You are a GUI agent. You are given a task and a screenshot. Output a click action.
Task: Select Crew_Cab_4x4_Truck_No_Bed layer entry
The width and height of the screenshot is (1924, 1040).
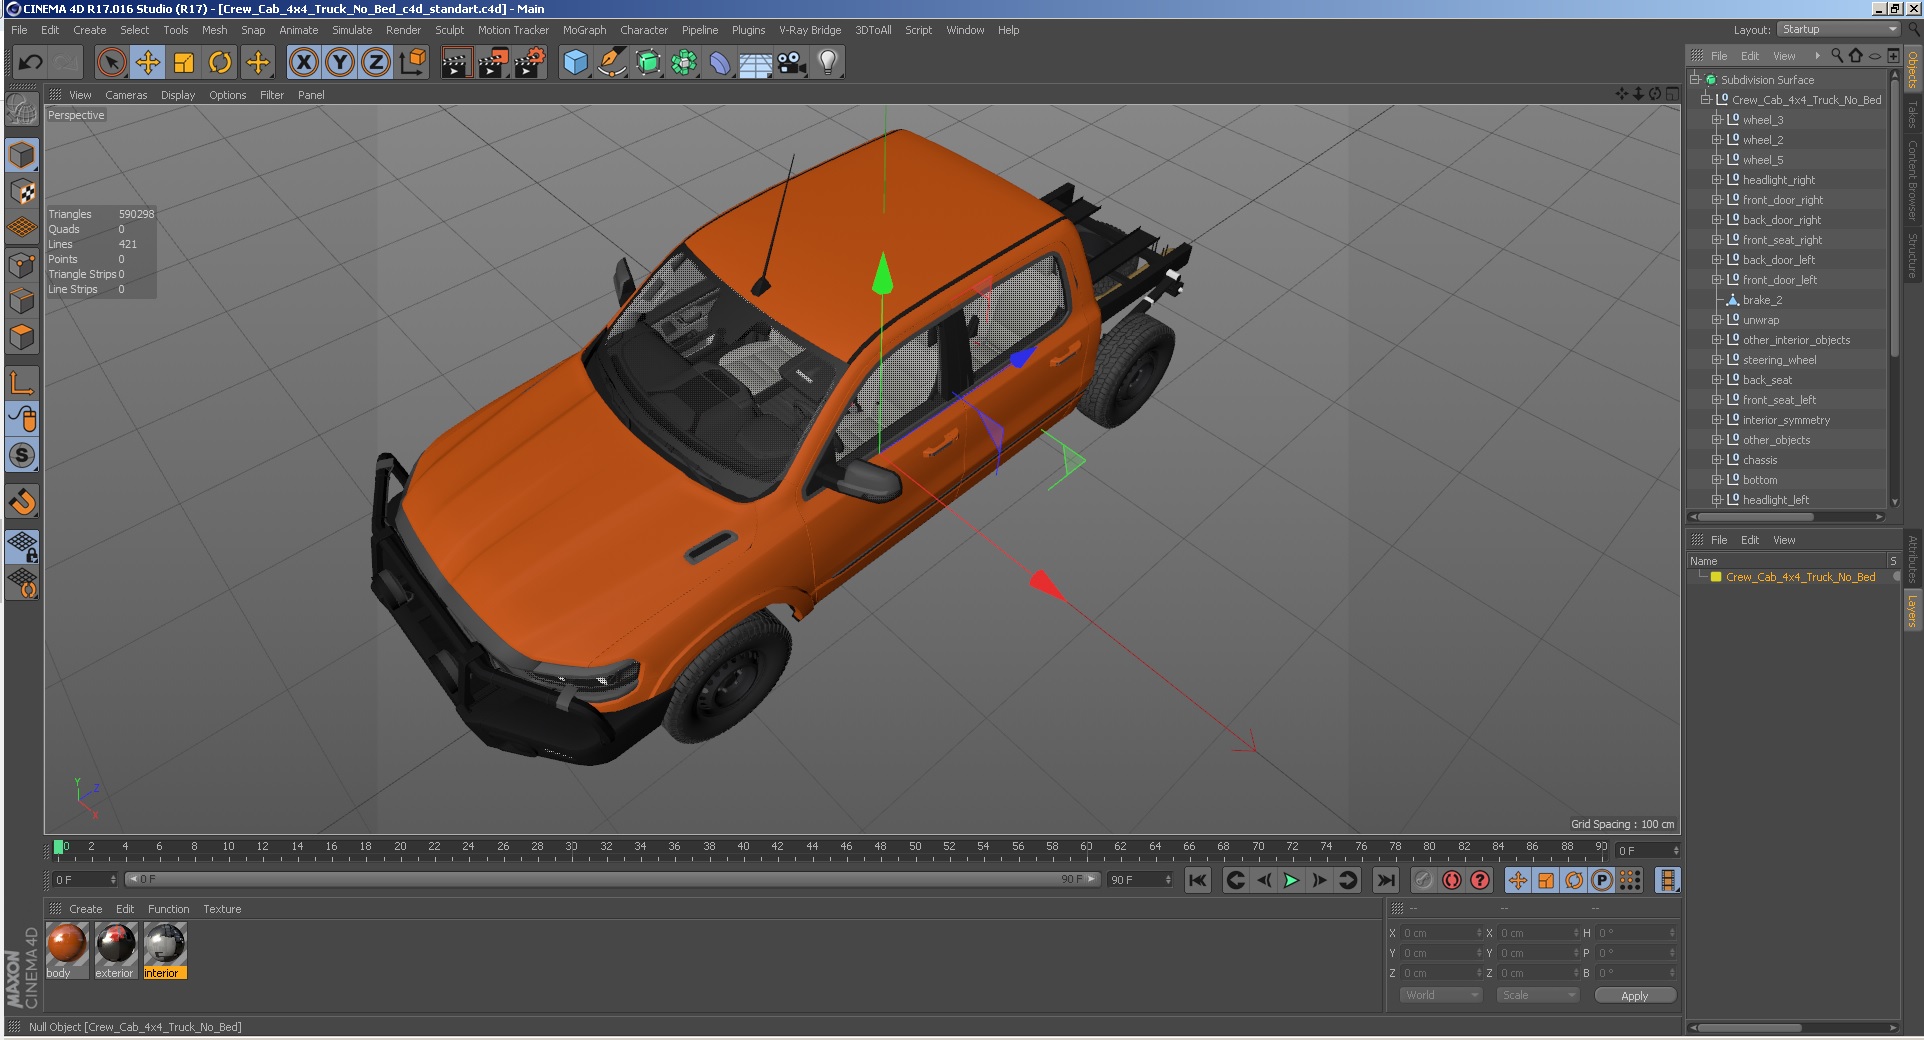[1800, 577]
